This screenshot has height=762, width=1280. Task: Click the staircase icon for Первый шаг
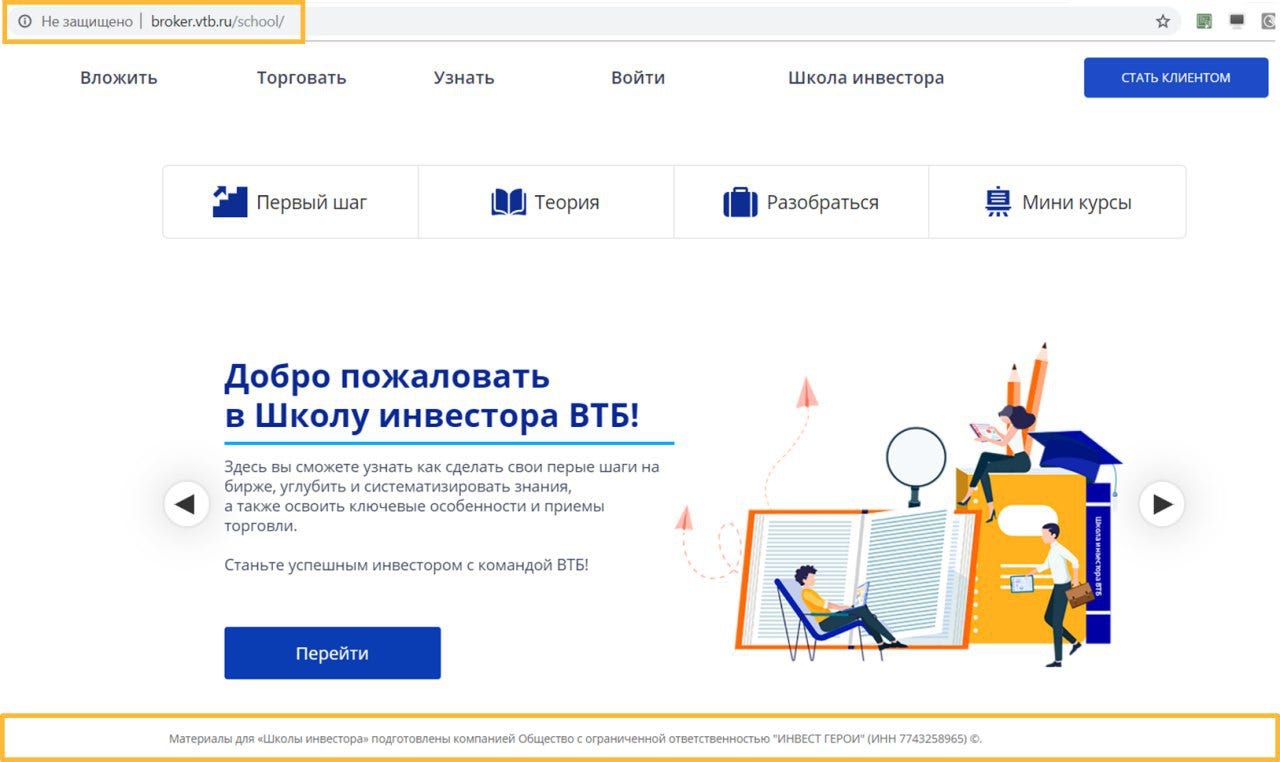click(x=230, y=202)
